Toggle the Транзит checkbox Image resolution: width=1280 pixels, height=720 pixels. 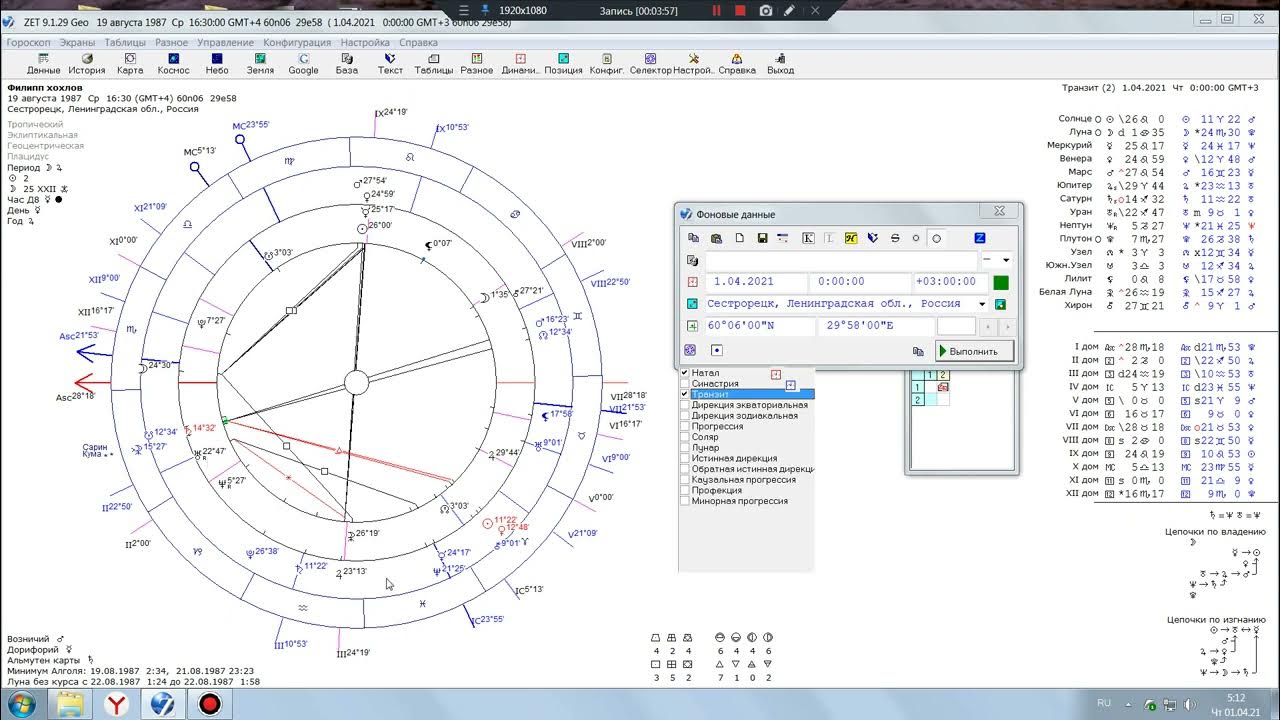tap(685, 394)
